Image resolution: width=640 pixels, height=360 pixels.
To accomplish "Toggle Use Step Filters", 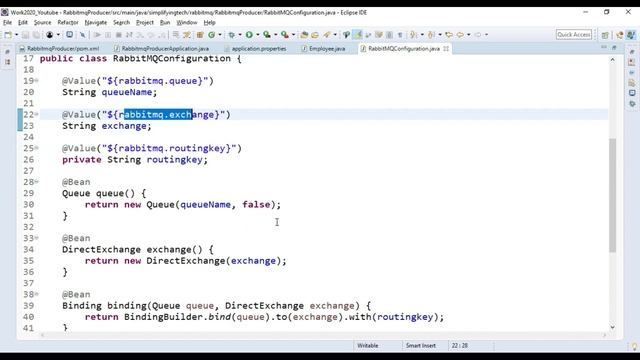I will (187, 35).
